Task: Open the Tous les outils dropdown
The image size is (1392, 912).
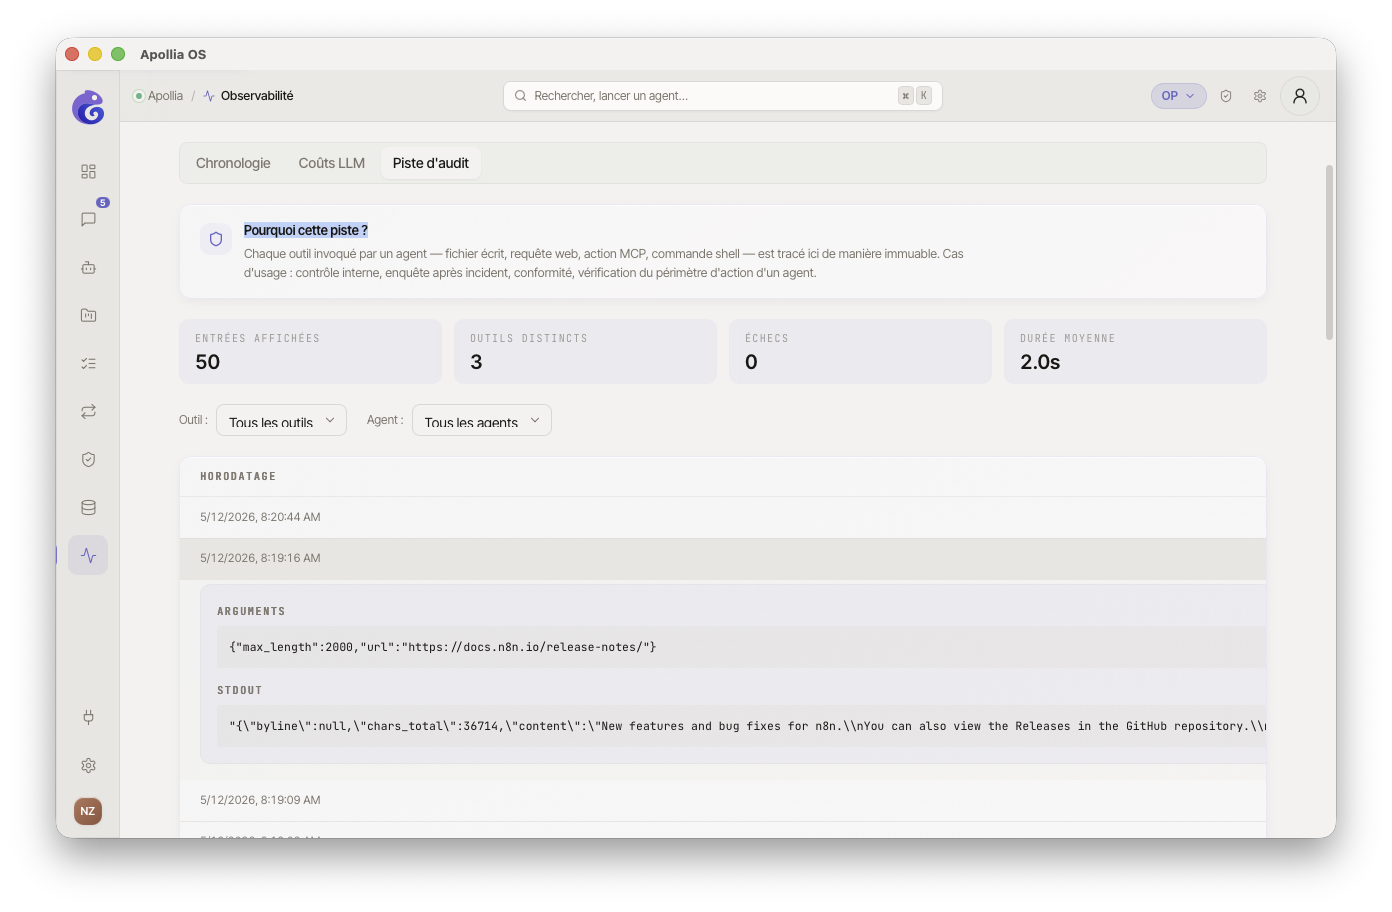Action: point(281,420)
